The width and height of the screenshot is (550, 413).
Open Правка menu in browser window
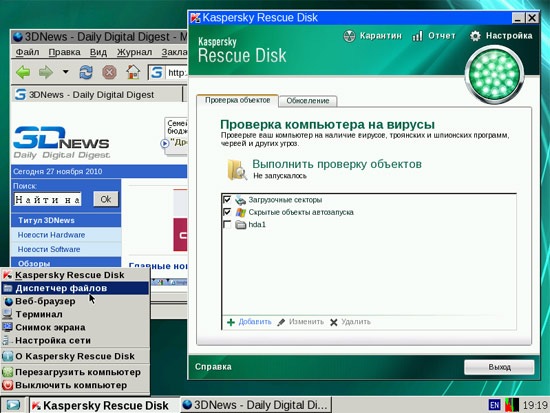(65, 52)
